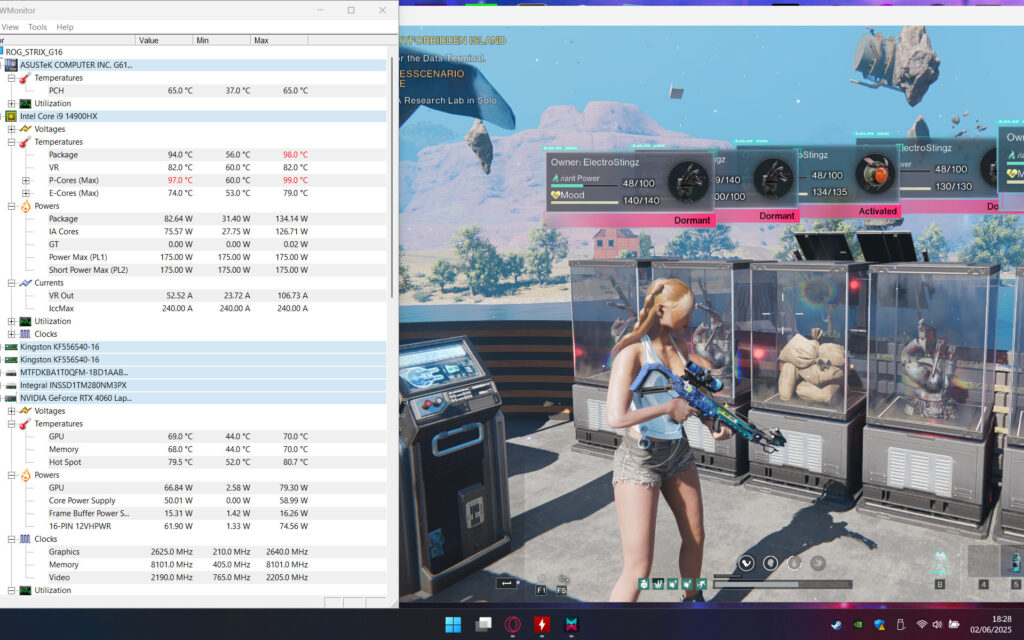Click the Currents wave icon
This screenshot has width=1024, height=640.
25,283
